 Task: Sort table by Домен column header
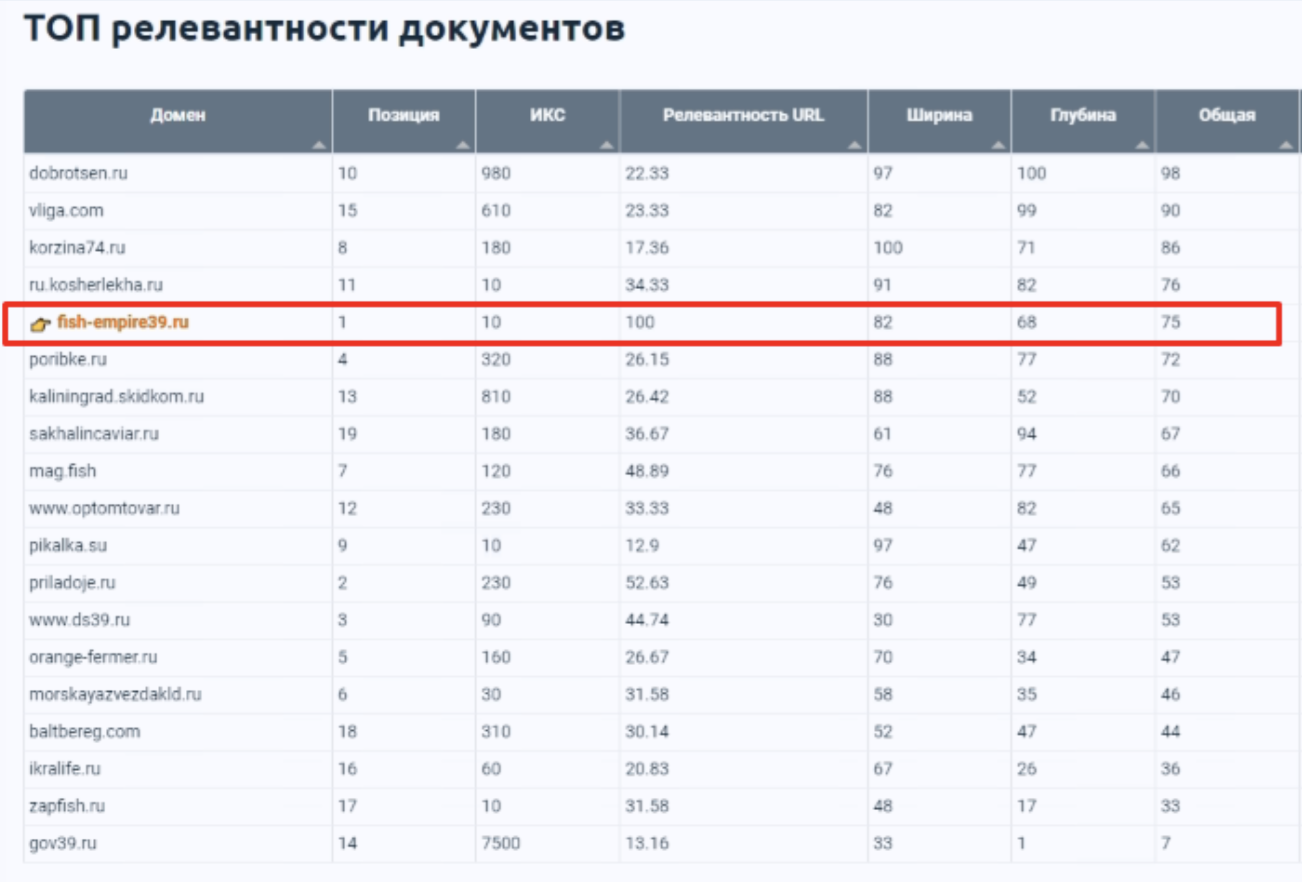[x=178, y=121]
